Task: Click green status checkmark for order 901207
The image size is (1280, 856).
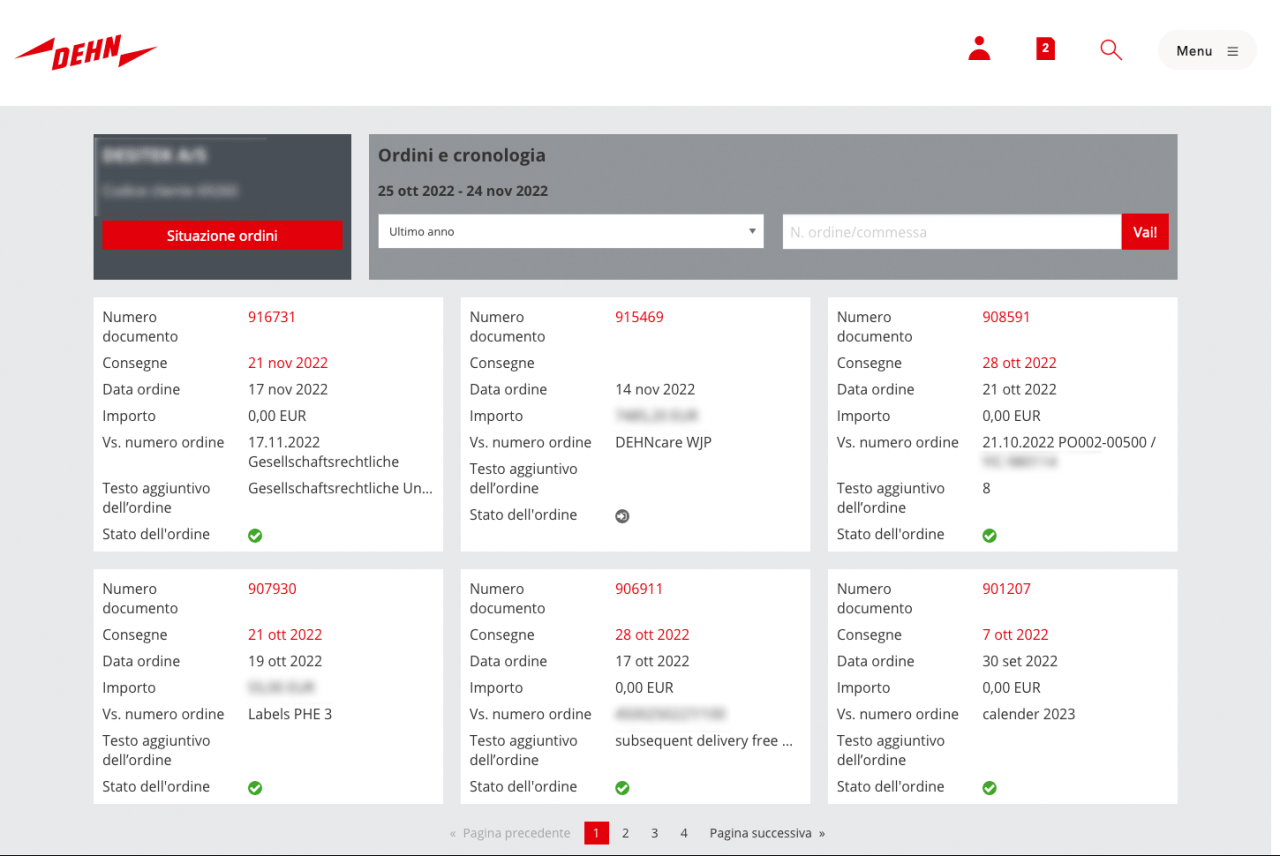Action: [x=989, y=788]
